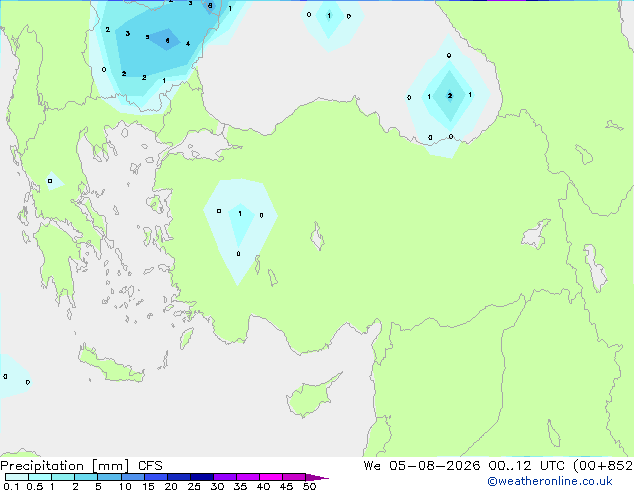Select the forecast date 'We 05-08-2026' text
The height and width of the screenshot is (490, 634).
coord(422,466)
